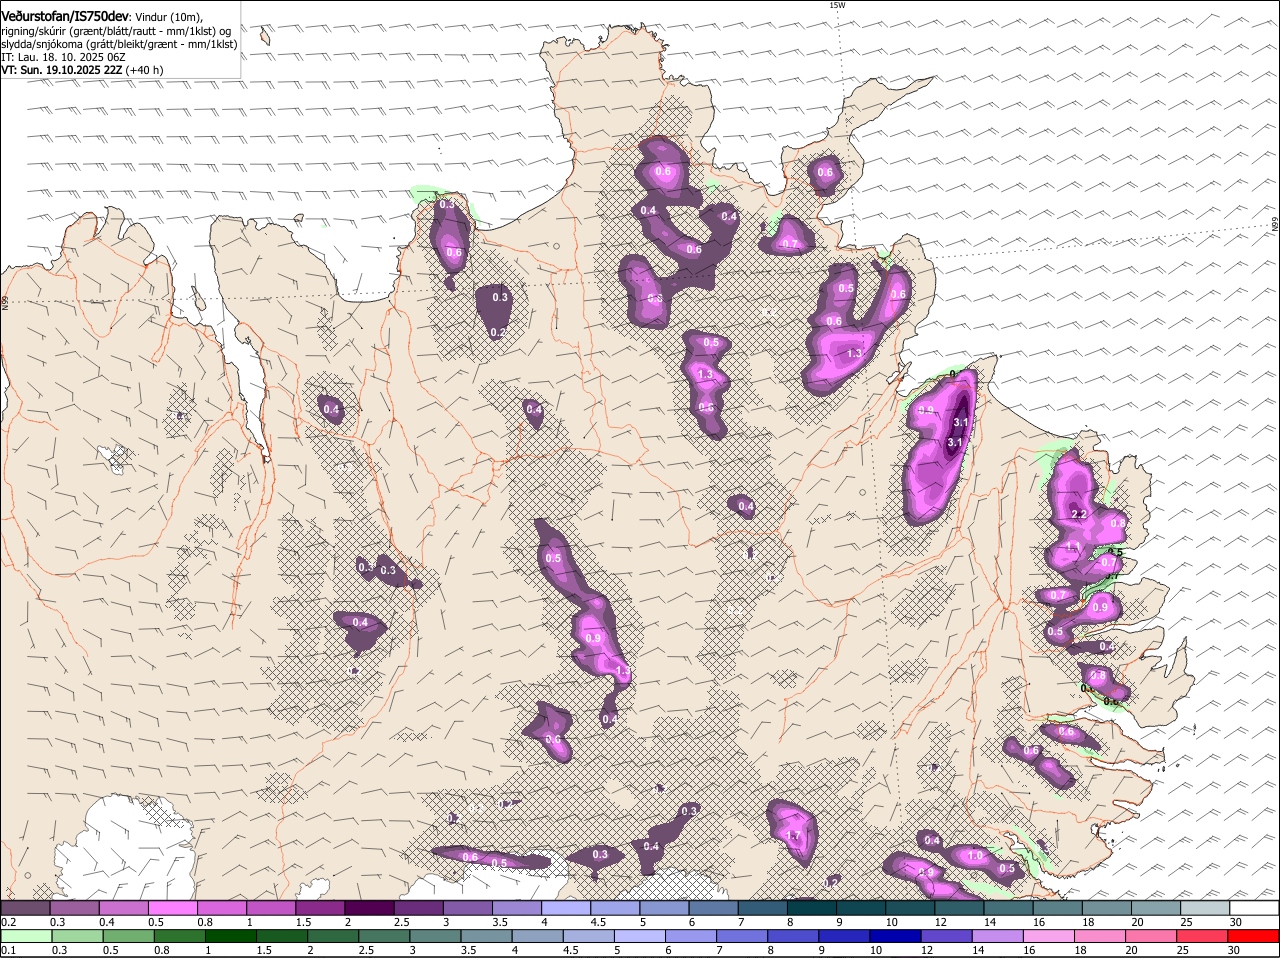Click the snow scale swatch between 0.2 and 0.3
The image size is (1280, 958).
[25, 908]
